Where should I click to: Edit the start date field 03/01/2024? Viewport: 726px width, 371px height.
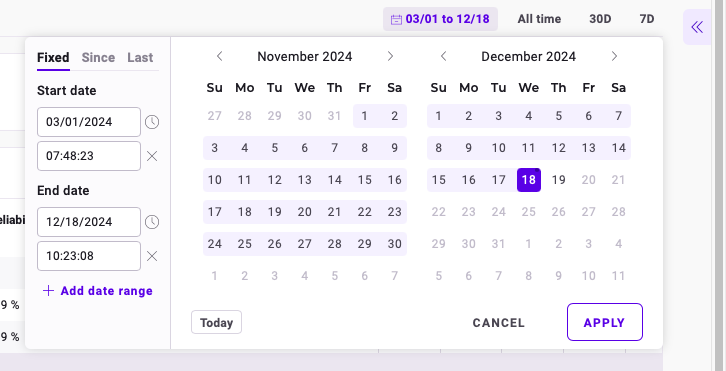(x=89, y=122)
